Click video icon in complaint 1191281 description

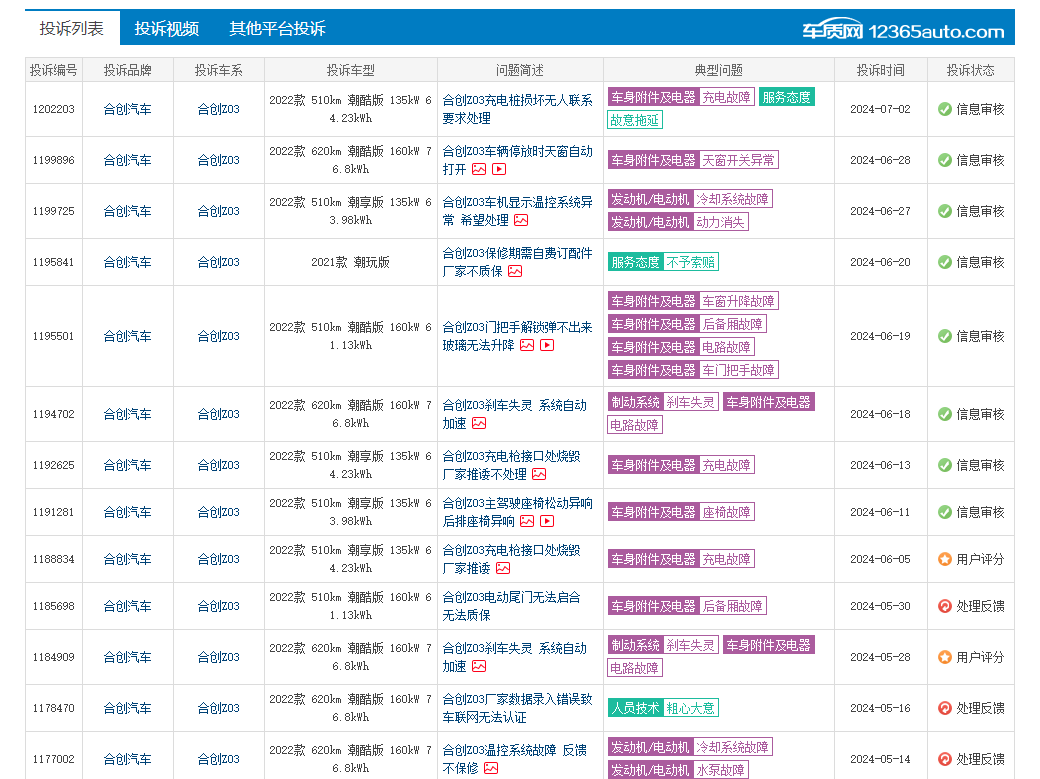(547, 522)
